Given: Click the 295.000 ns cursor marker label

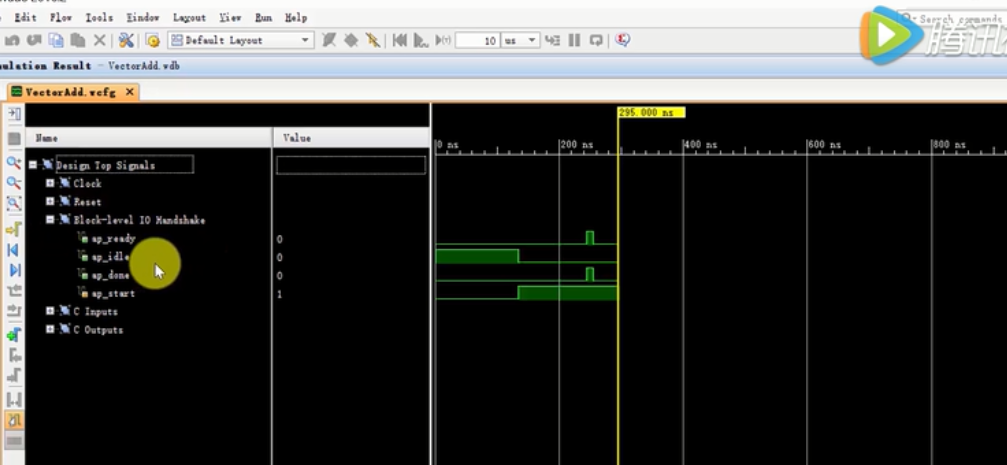Looking at the screenshot, I should (651, 112).
